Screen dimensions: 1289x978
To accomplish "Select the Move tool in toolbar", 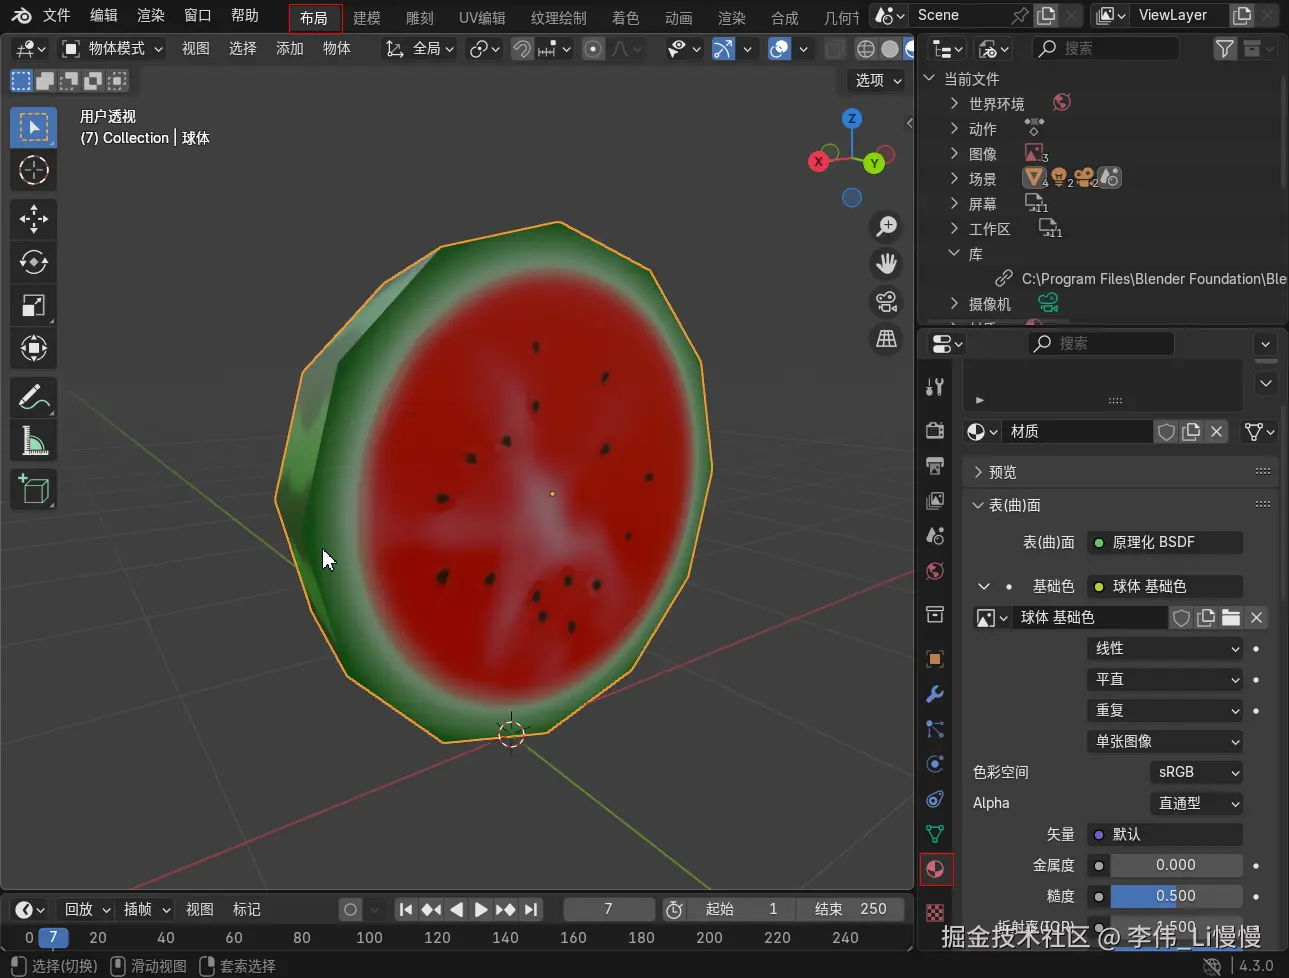I will [33, 218].
